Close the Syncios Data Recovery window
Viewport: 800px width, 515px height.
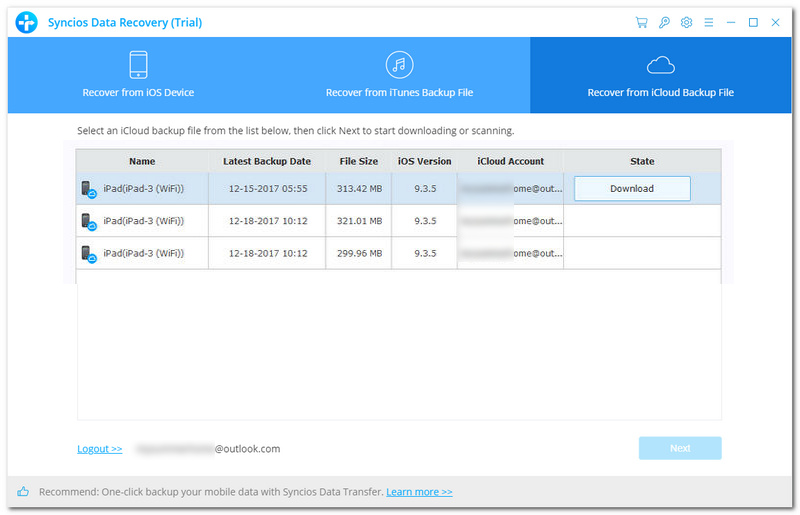(x=776, y=22)
